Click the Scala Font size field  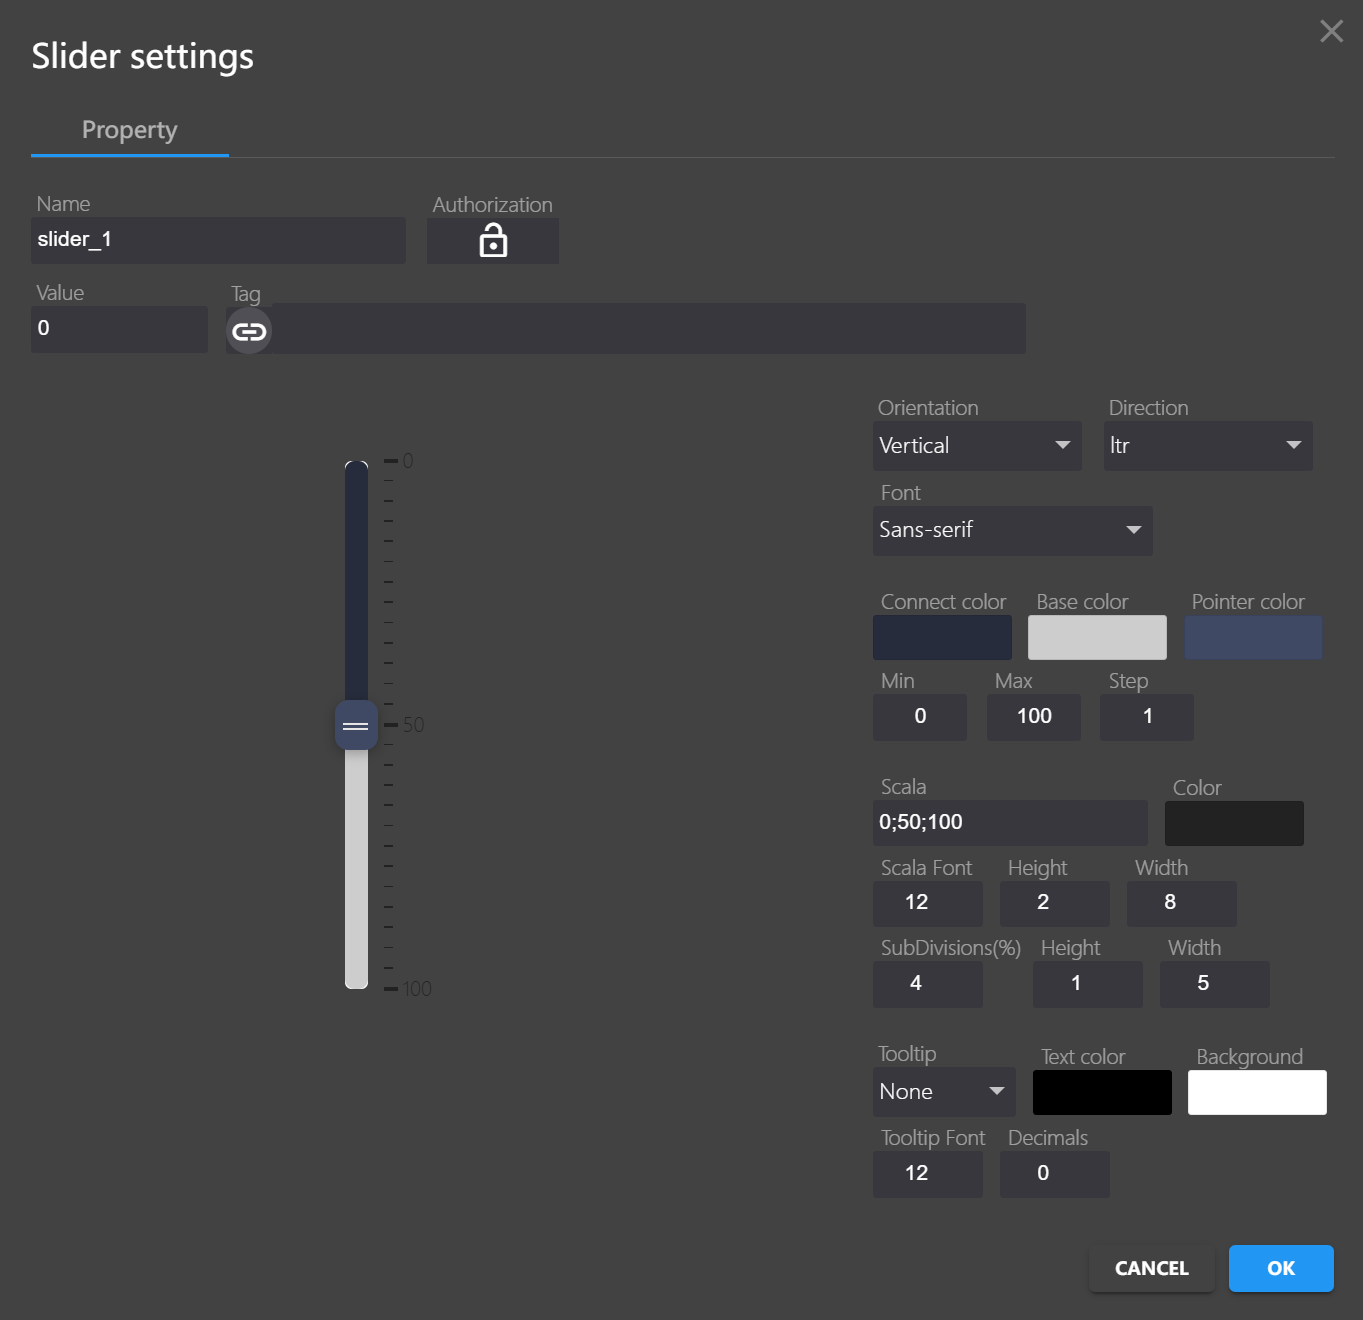(x=928, y=904)
